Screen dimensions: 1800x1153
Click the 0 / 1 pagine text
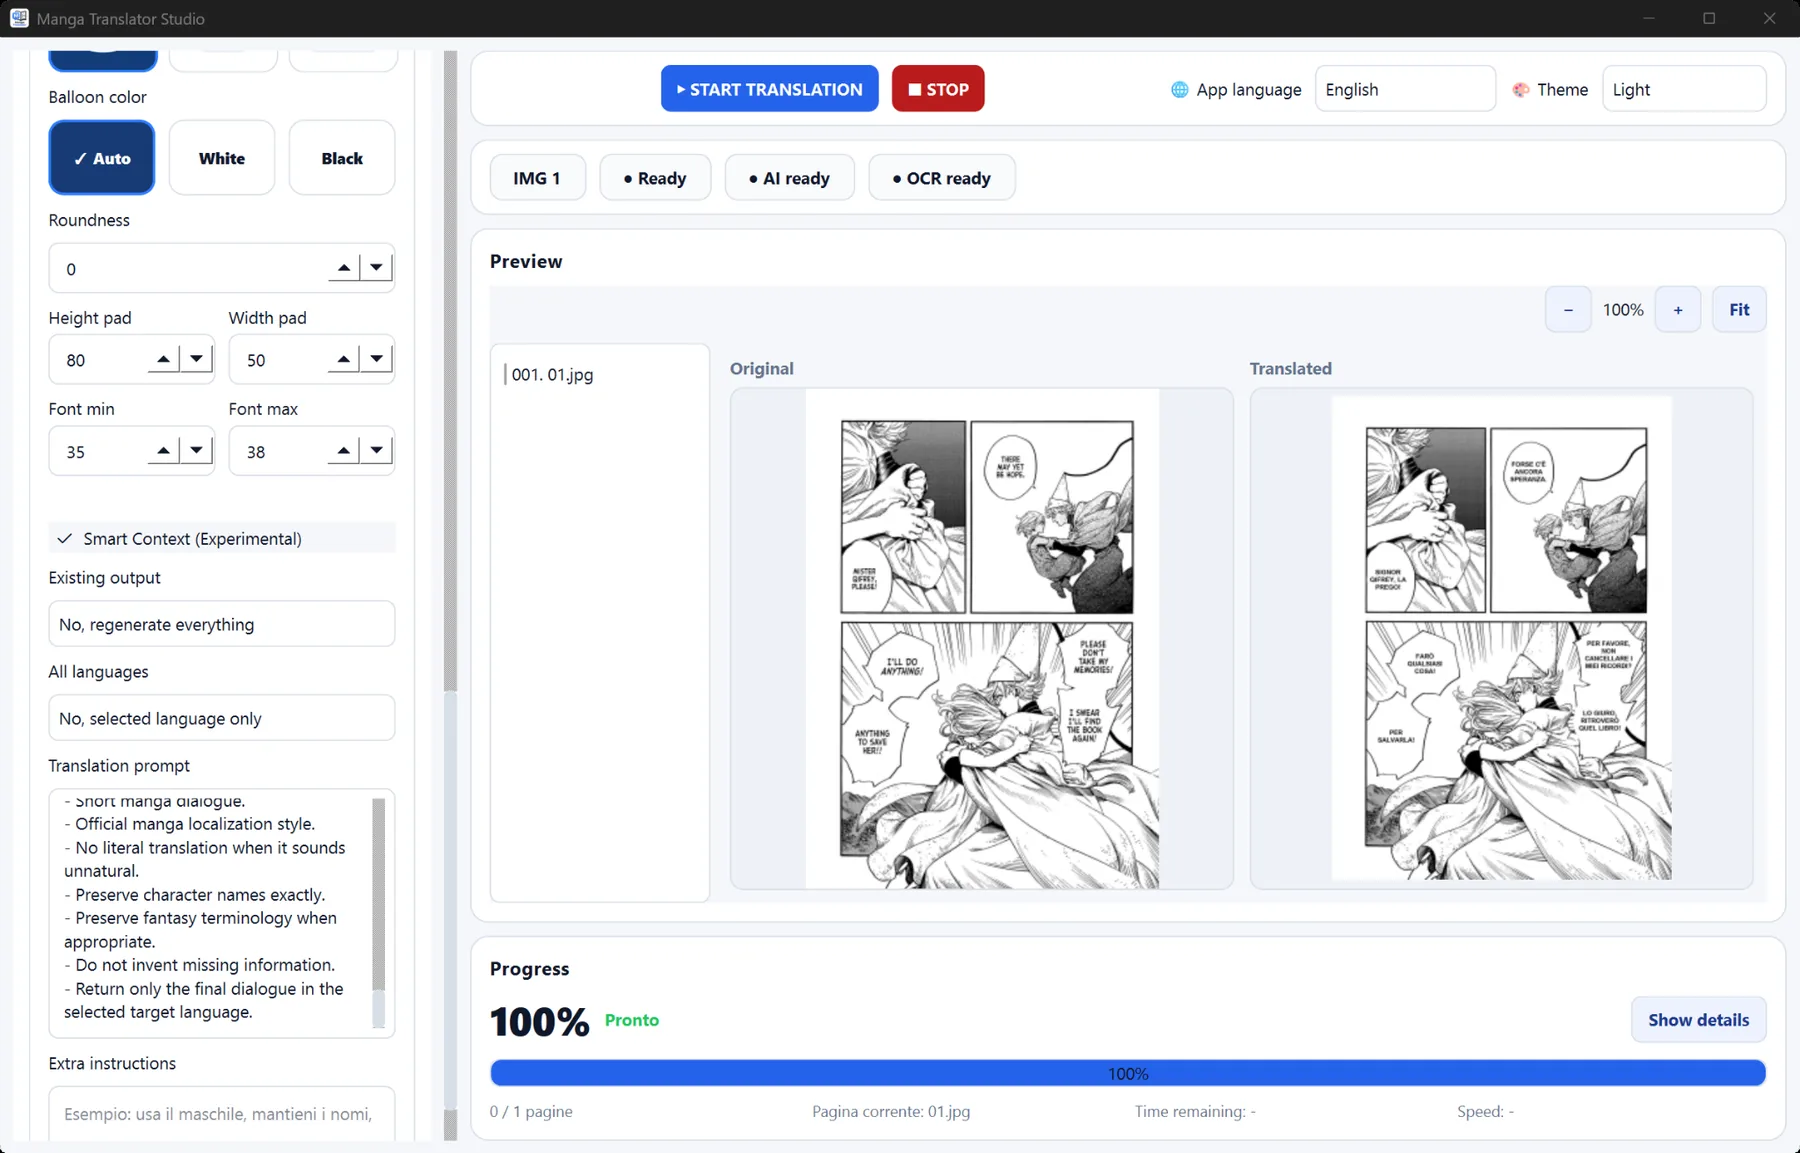coord(531,1111)
